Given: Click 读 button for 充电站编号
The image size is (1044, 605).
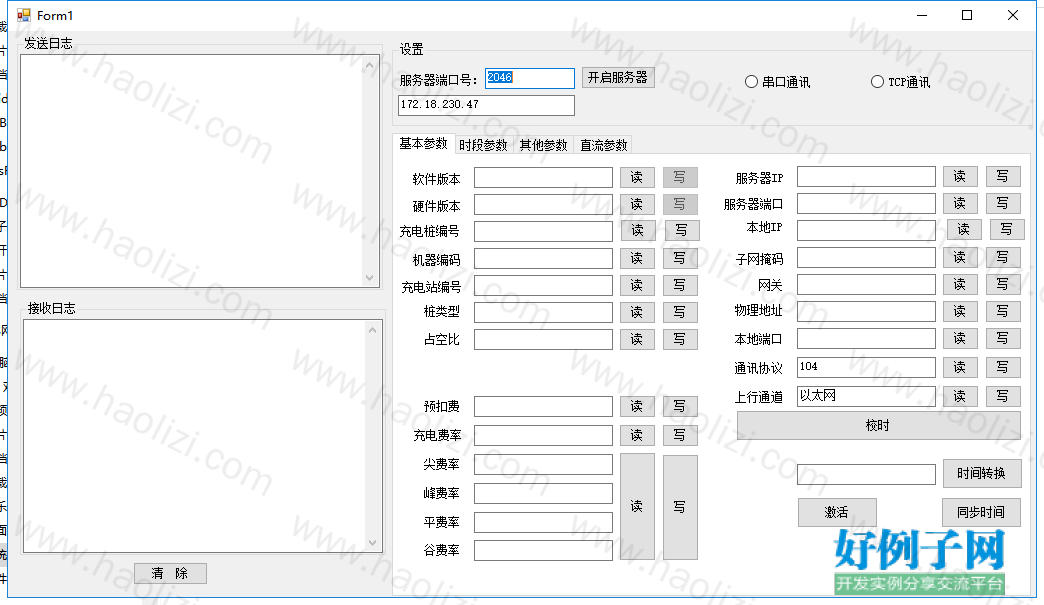Looking at the screenshot, I should [x=637, y=286].
